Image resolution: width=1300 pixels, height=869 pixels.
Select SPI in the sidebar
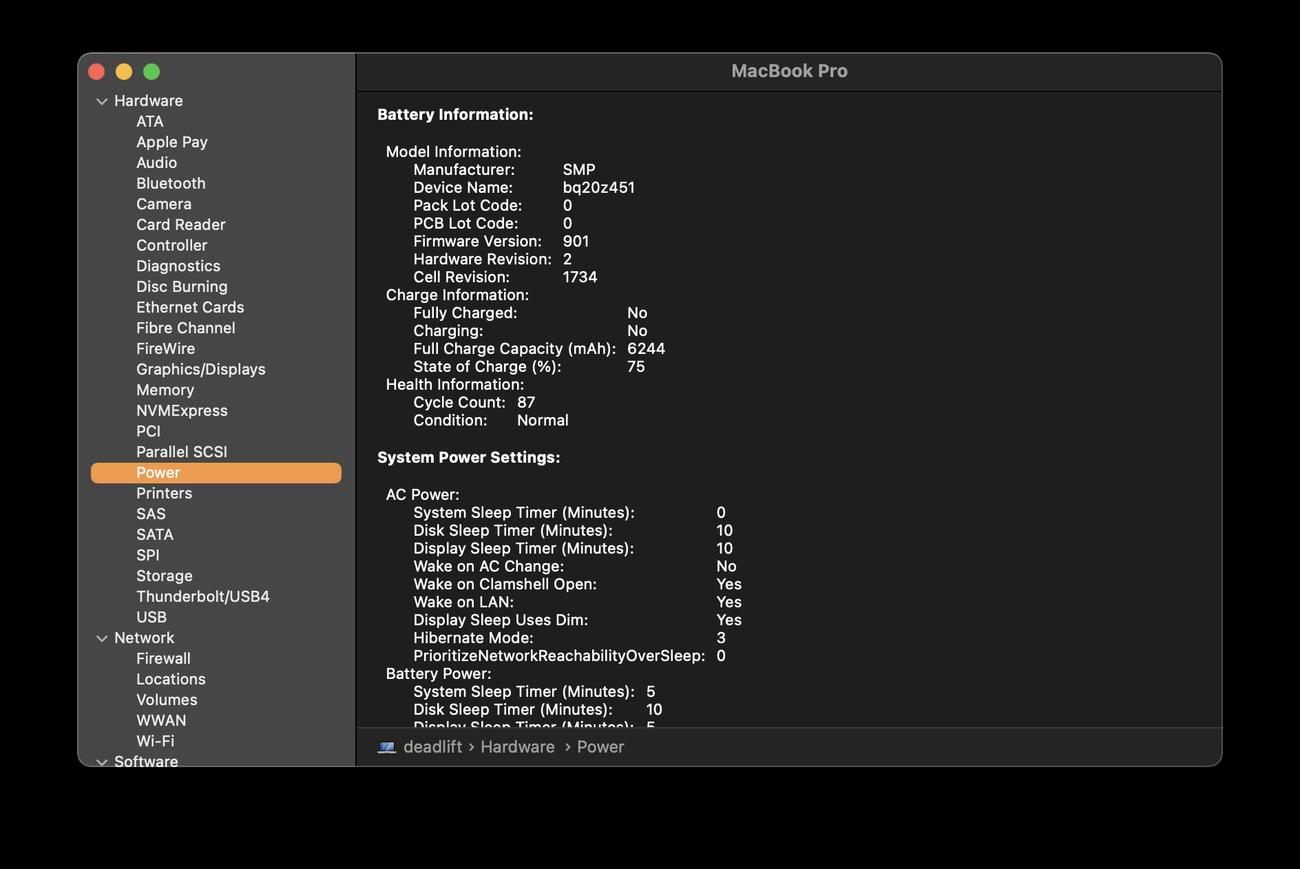click(148, 555)
